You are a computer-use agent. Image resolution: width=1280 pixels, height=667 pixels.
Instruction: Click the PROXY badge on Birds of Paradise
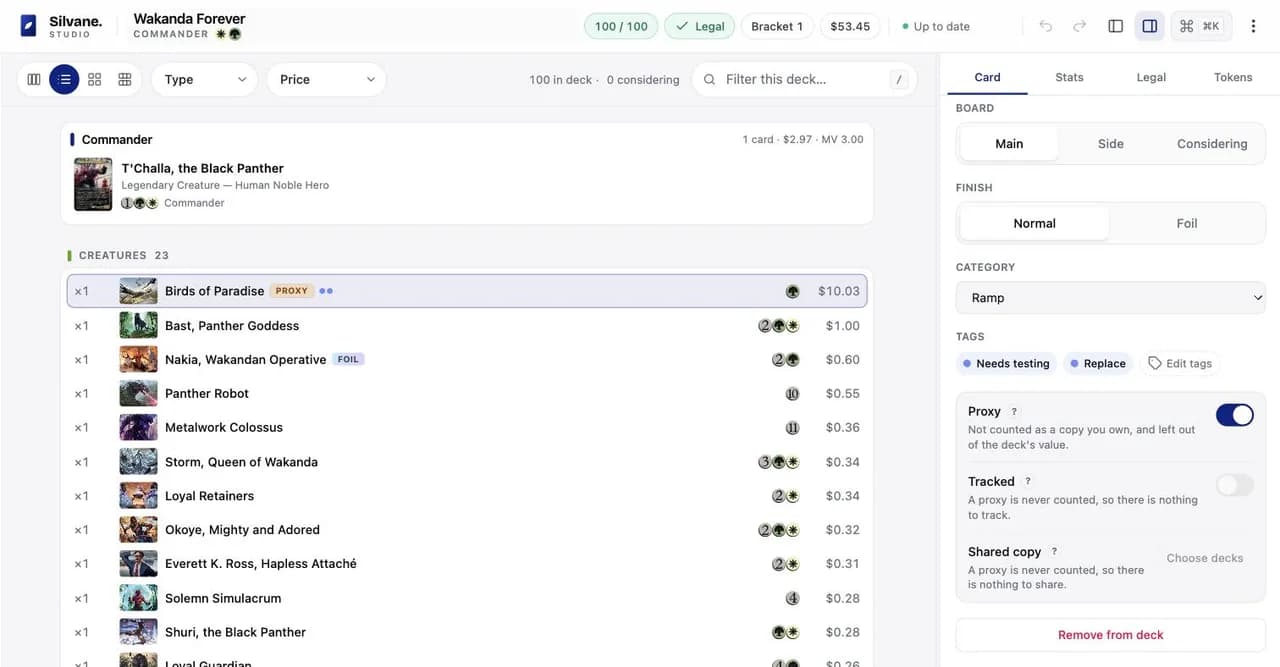pos(292,291)
